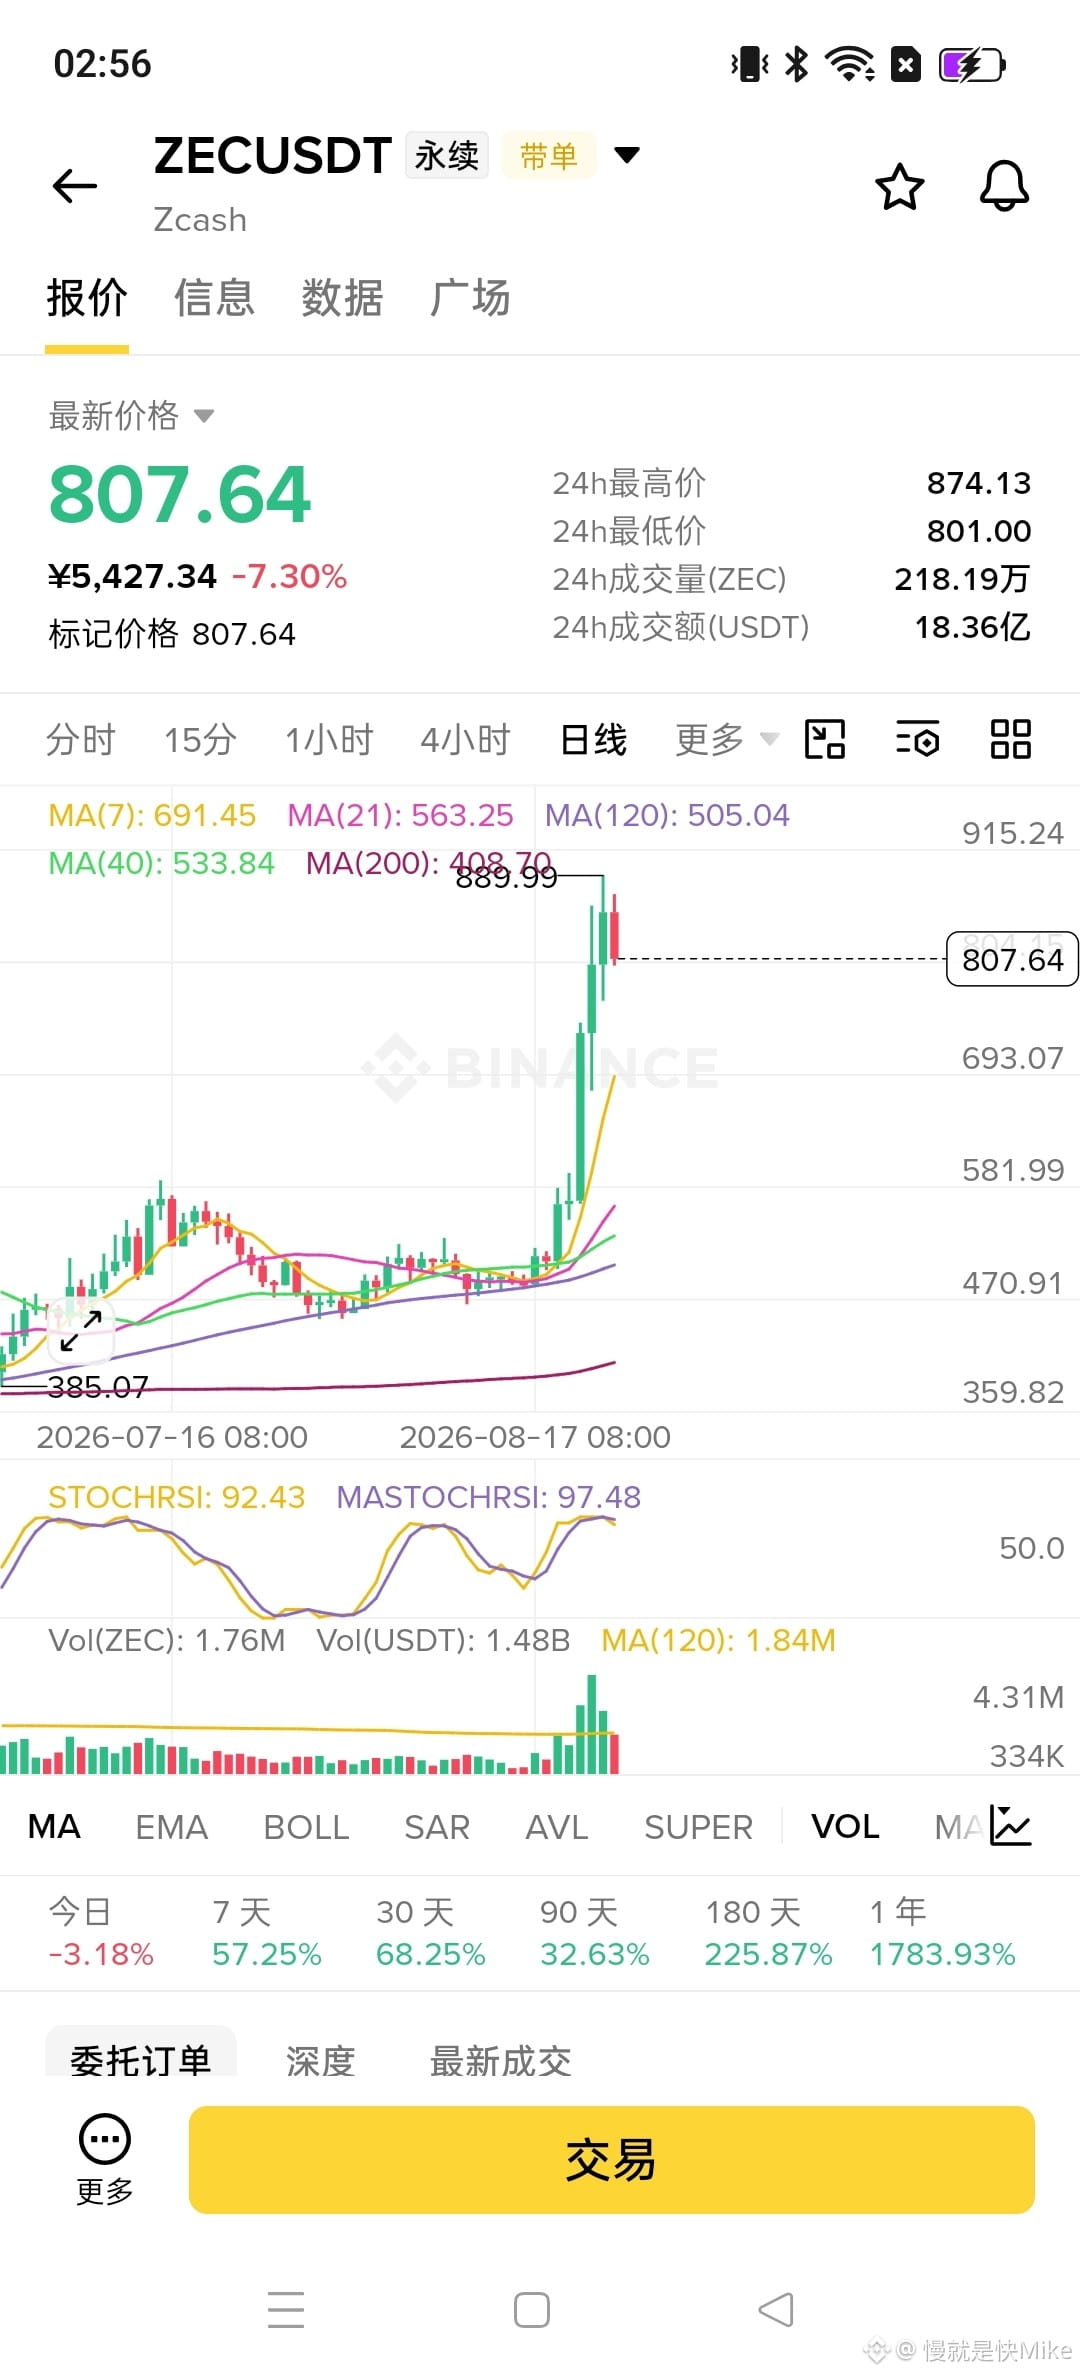The image size is (1080, 2376).
Task: Tap Android back triangle button
Action: click(x=776, y=2310)
